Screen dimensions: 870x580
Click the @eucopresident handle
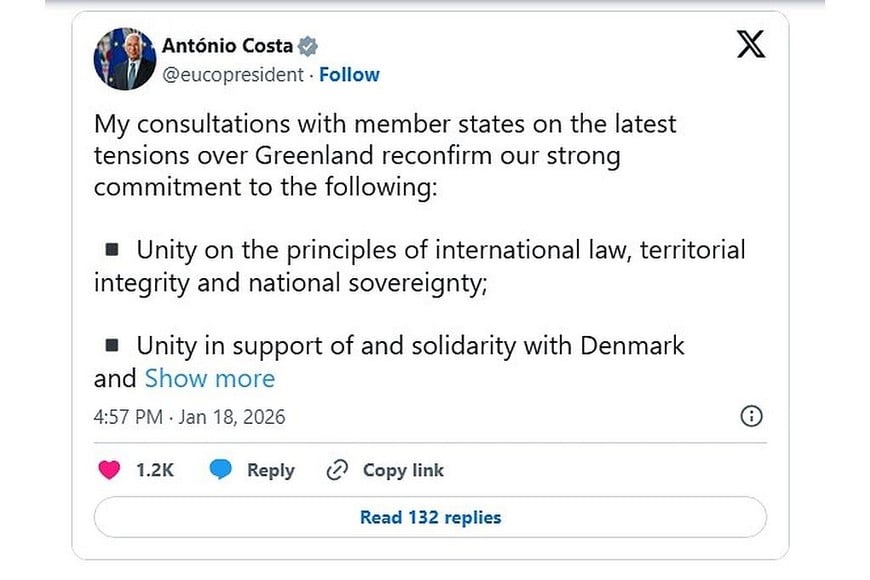233,74
